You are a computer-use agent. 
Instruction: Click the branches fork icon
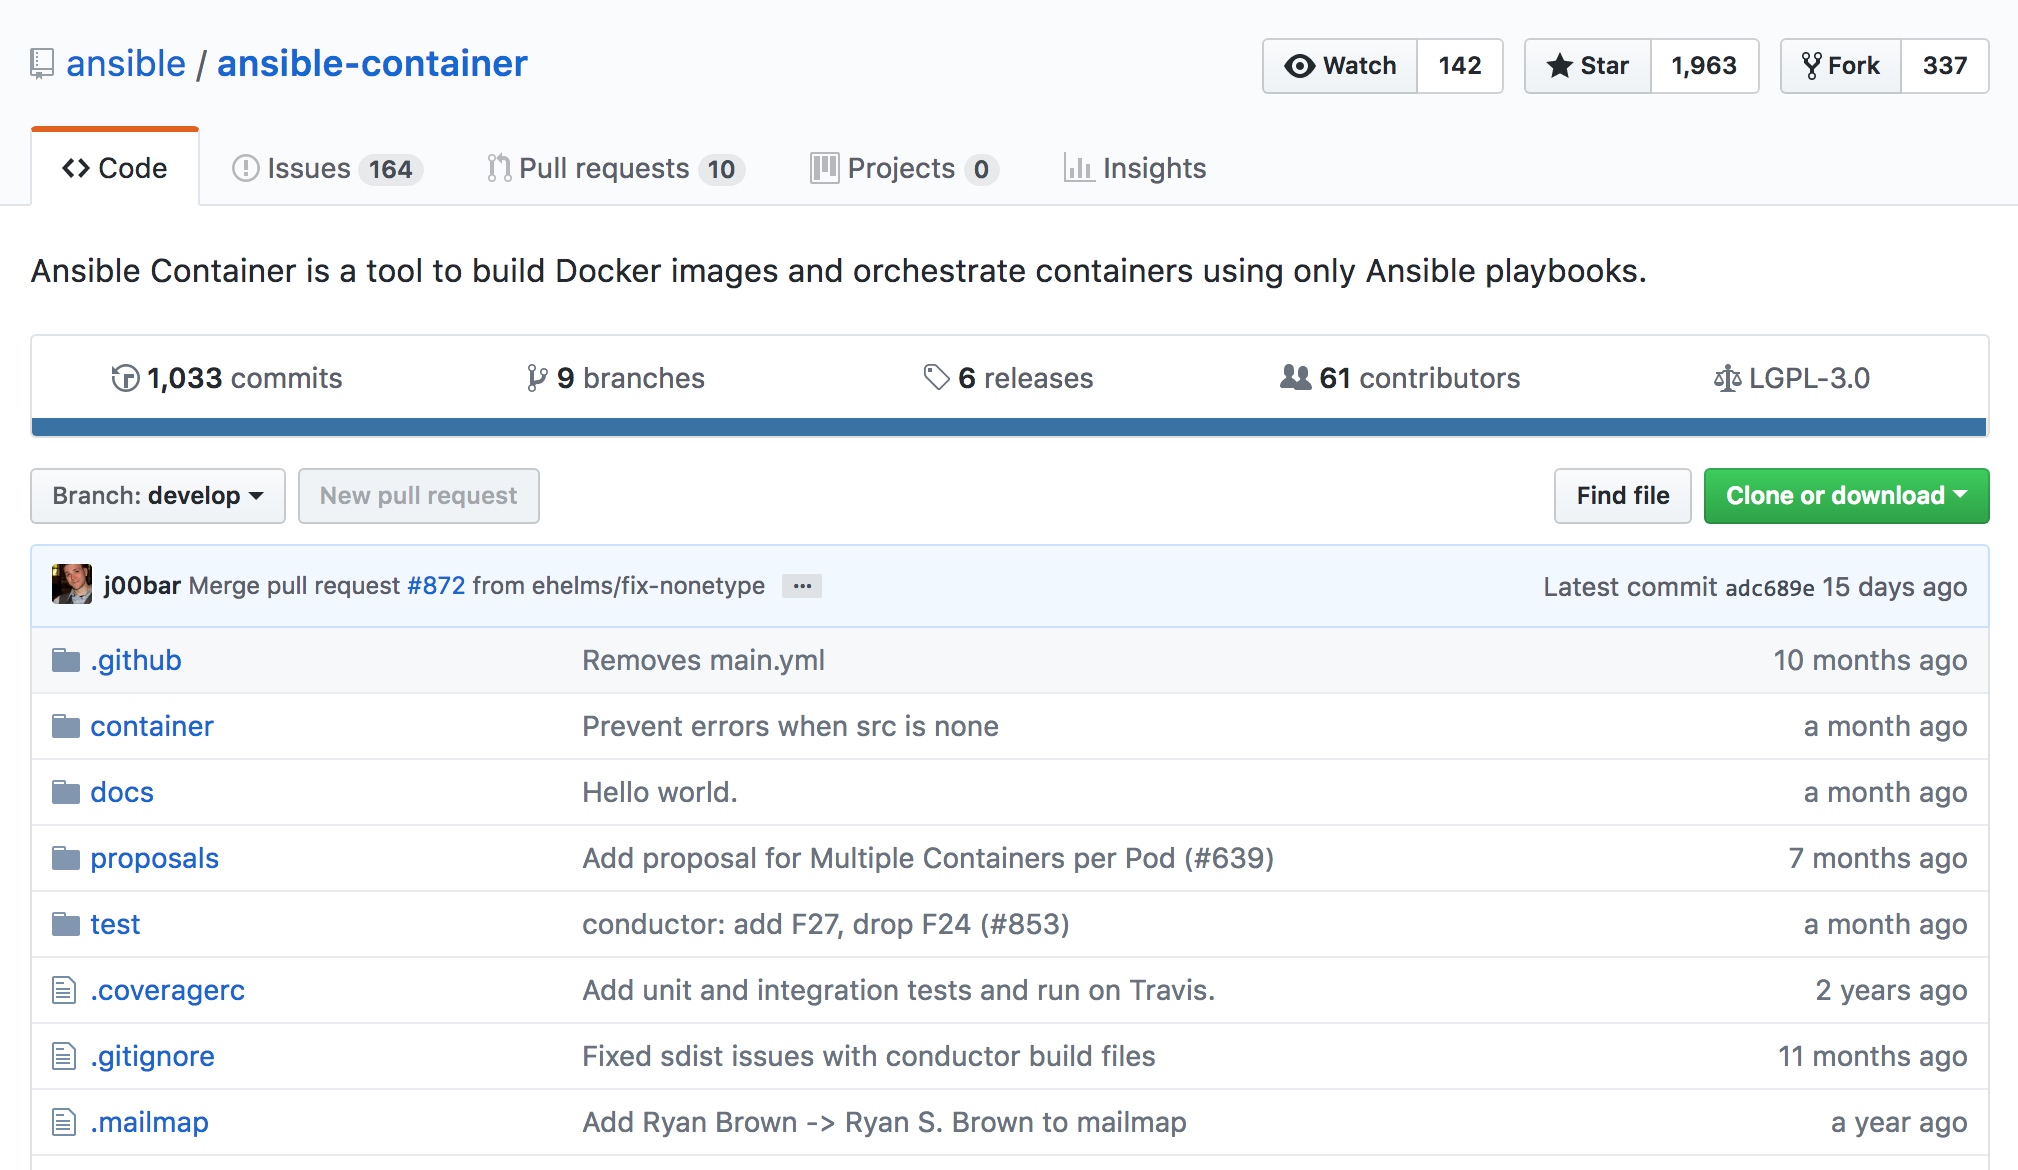(537, 378)
